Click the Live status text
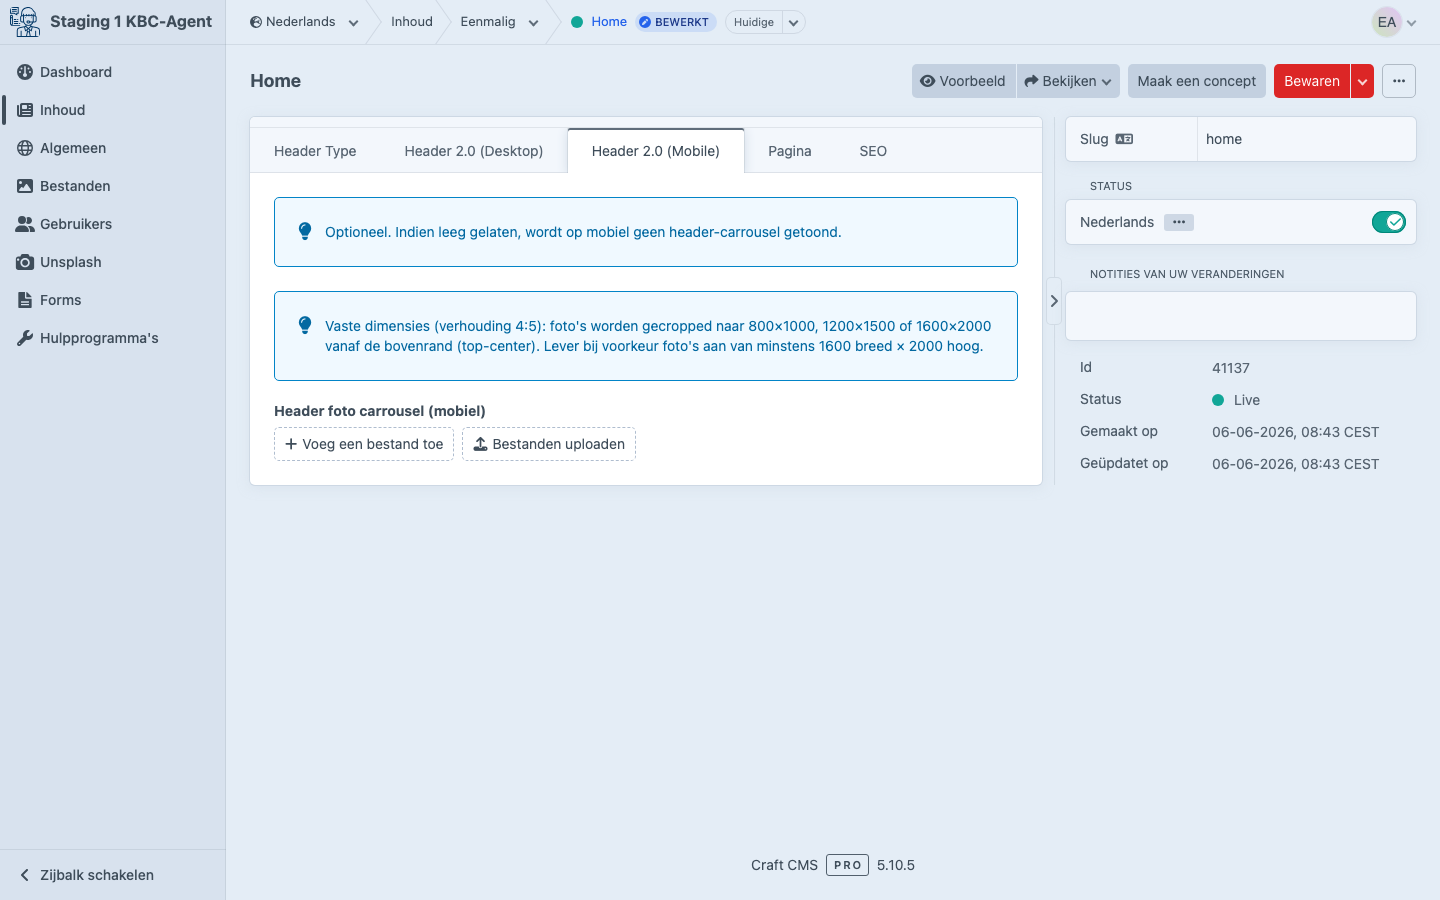Viewport: 1440px width, 900px height. 1247,400
